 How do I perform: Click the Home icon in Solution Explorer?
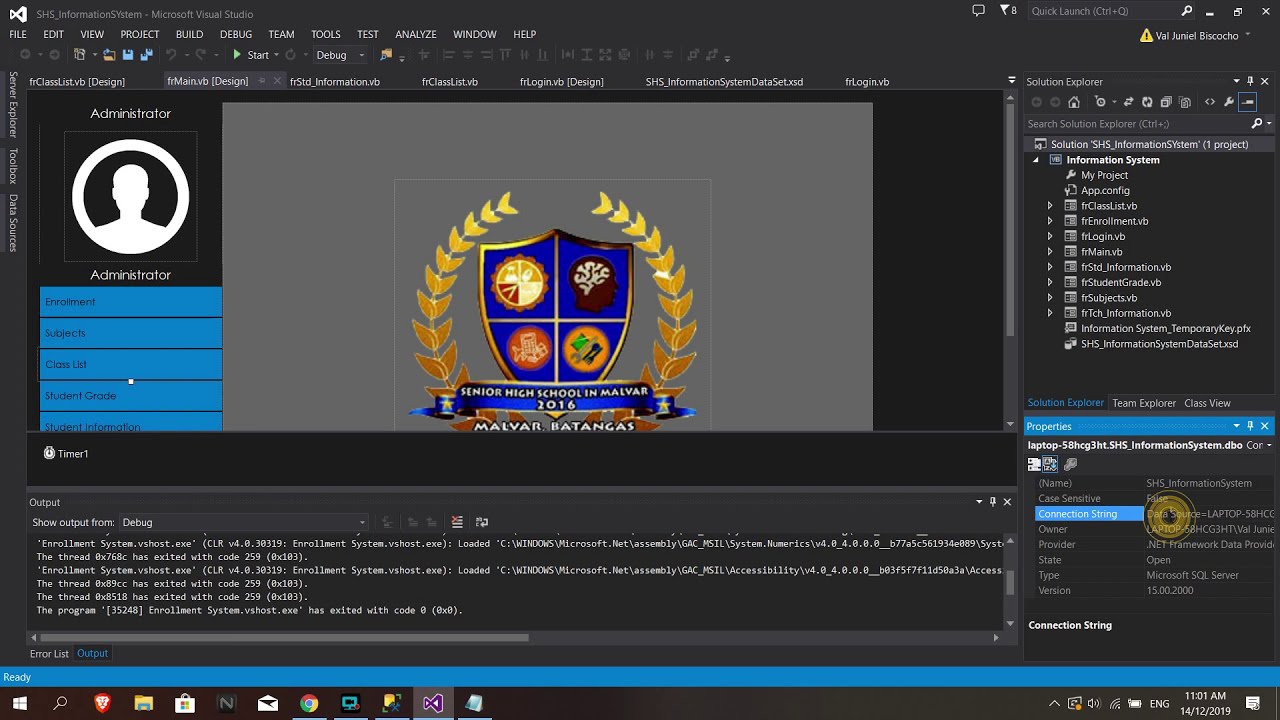[1074, 102]
